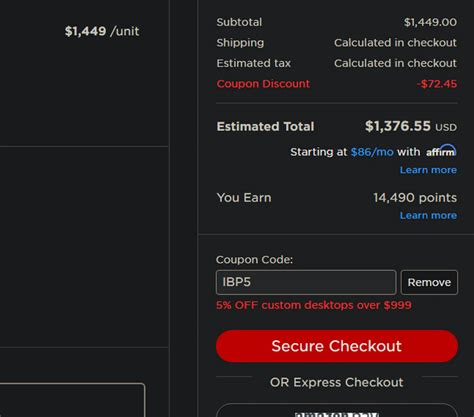Image resolution: width=474 pixels, height=417 pixels.
Task: Click the Estimated Total label
Action: (265, 127)
